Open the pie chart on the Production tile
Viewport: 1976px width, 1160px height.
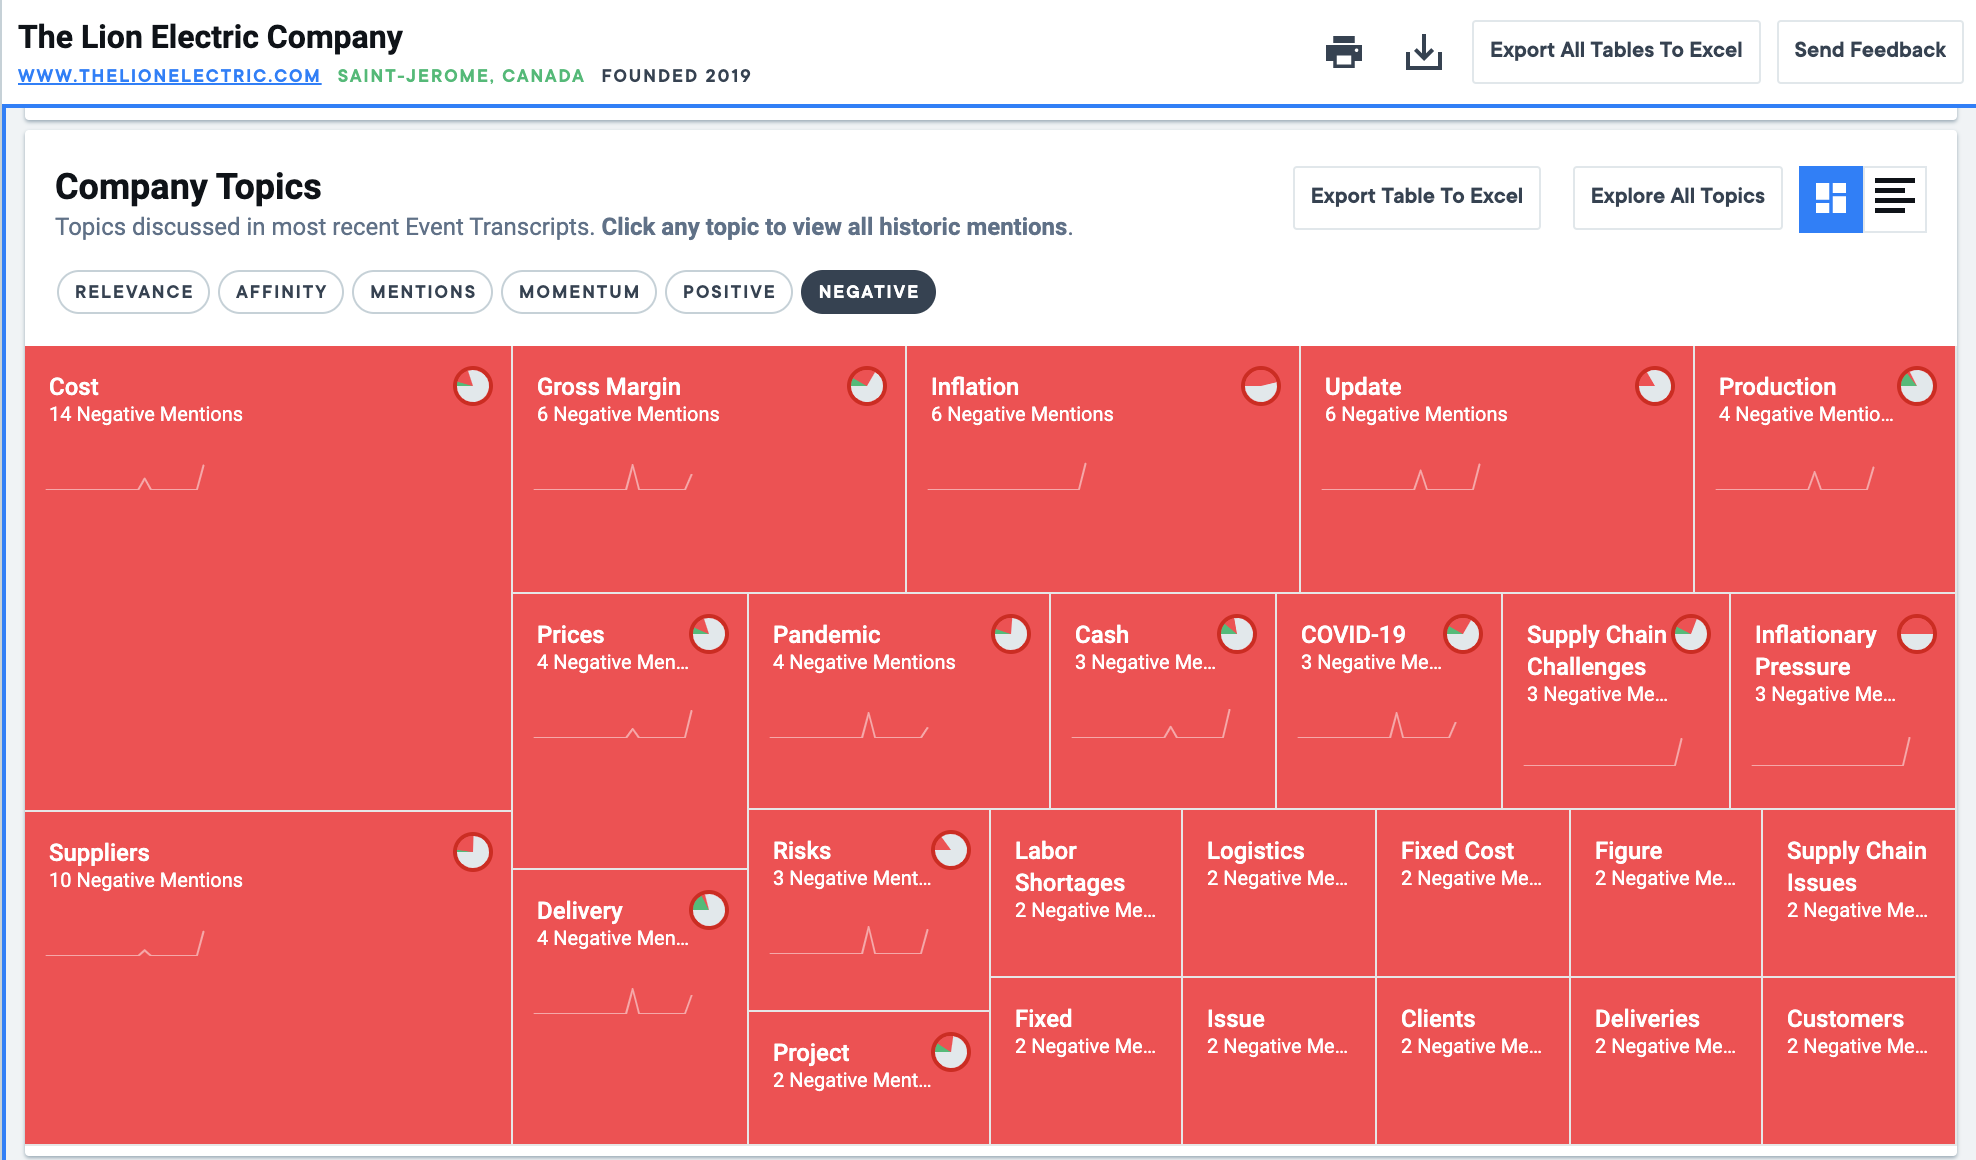[x=1917, y=385]
